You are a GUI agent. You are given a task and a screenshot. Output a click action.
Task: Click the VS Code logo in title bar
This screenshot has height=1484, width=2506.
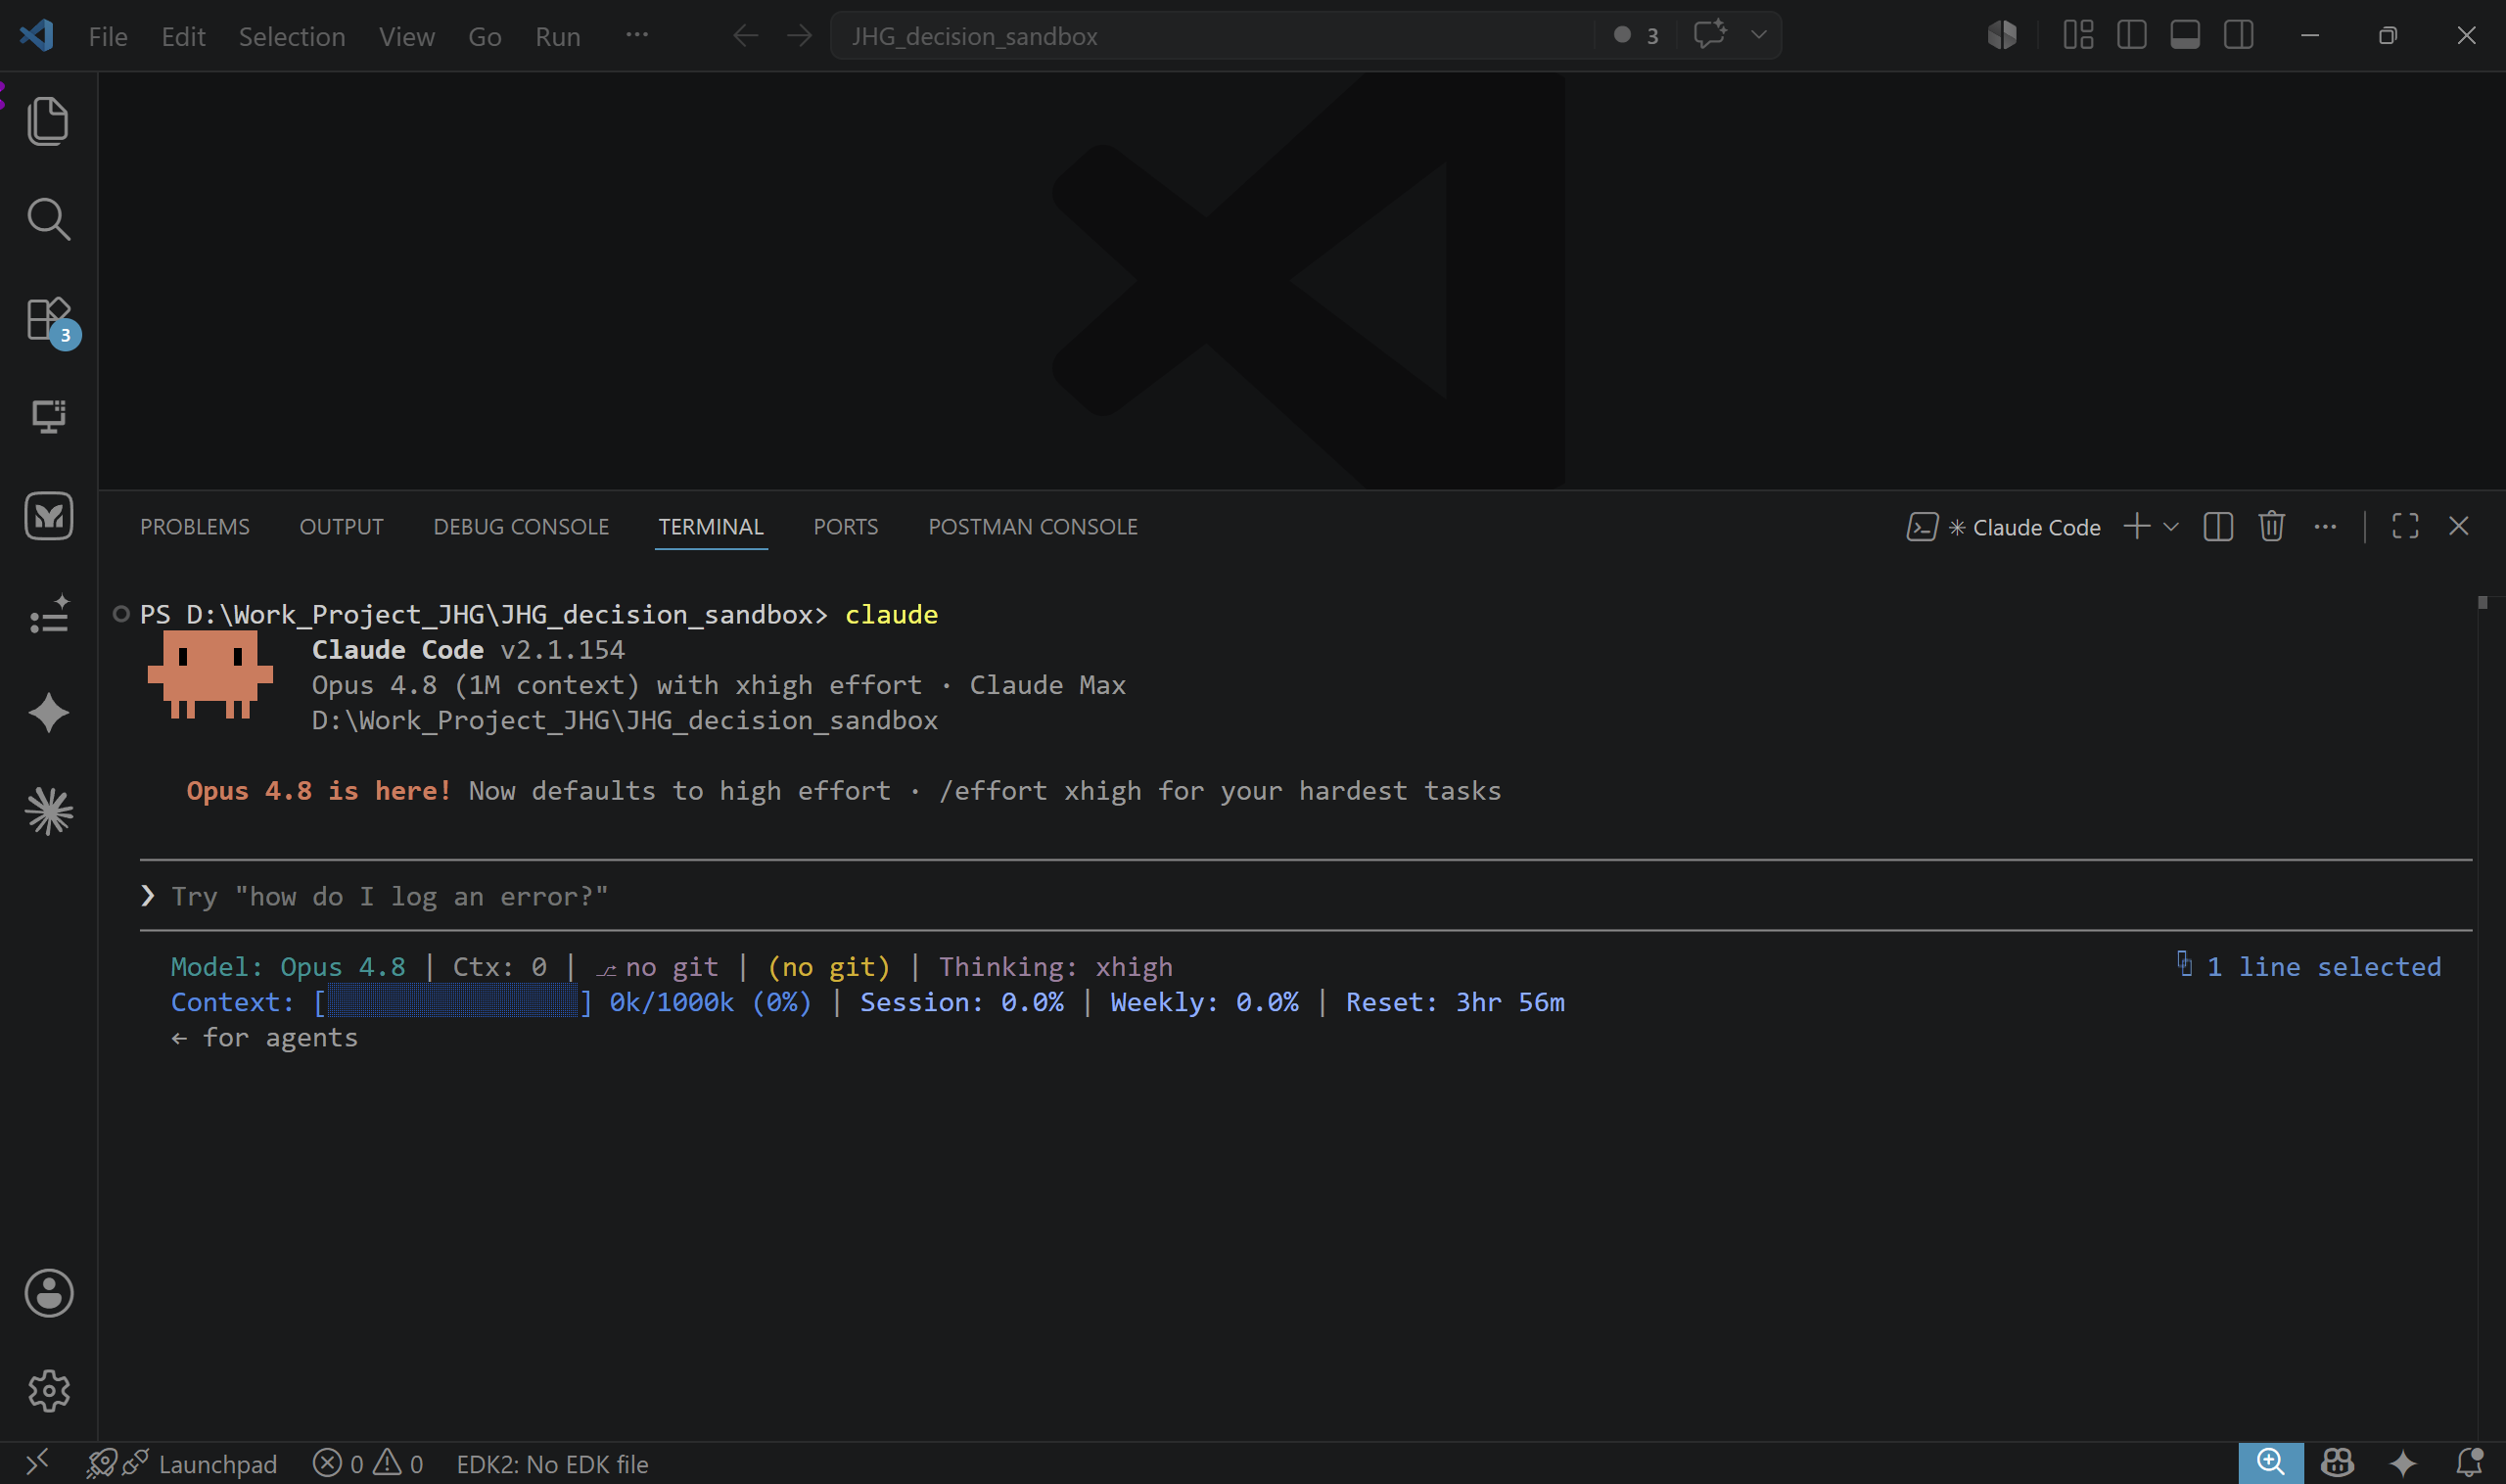tap(36, 35)
